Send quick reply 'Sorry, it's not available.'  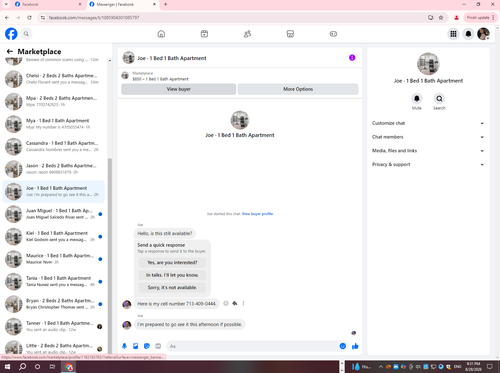pos(172,287)
